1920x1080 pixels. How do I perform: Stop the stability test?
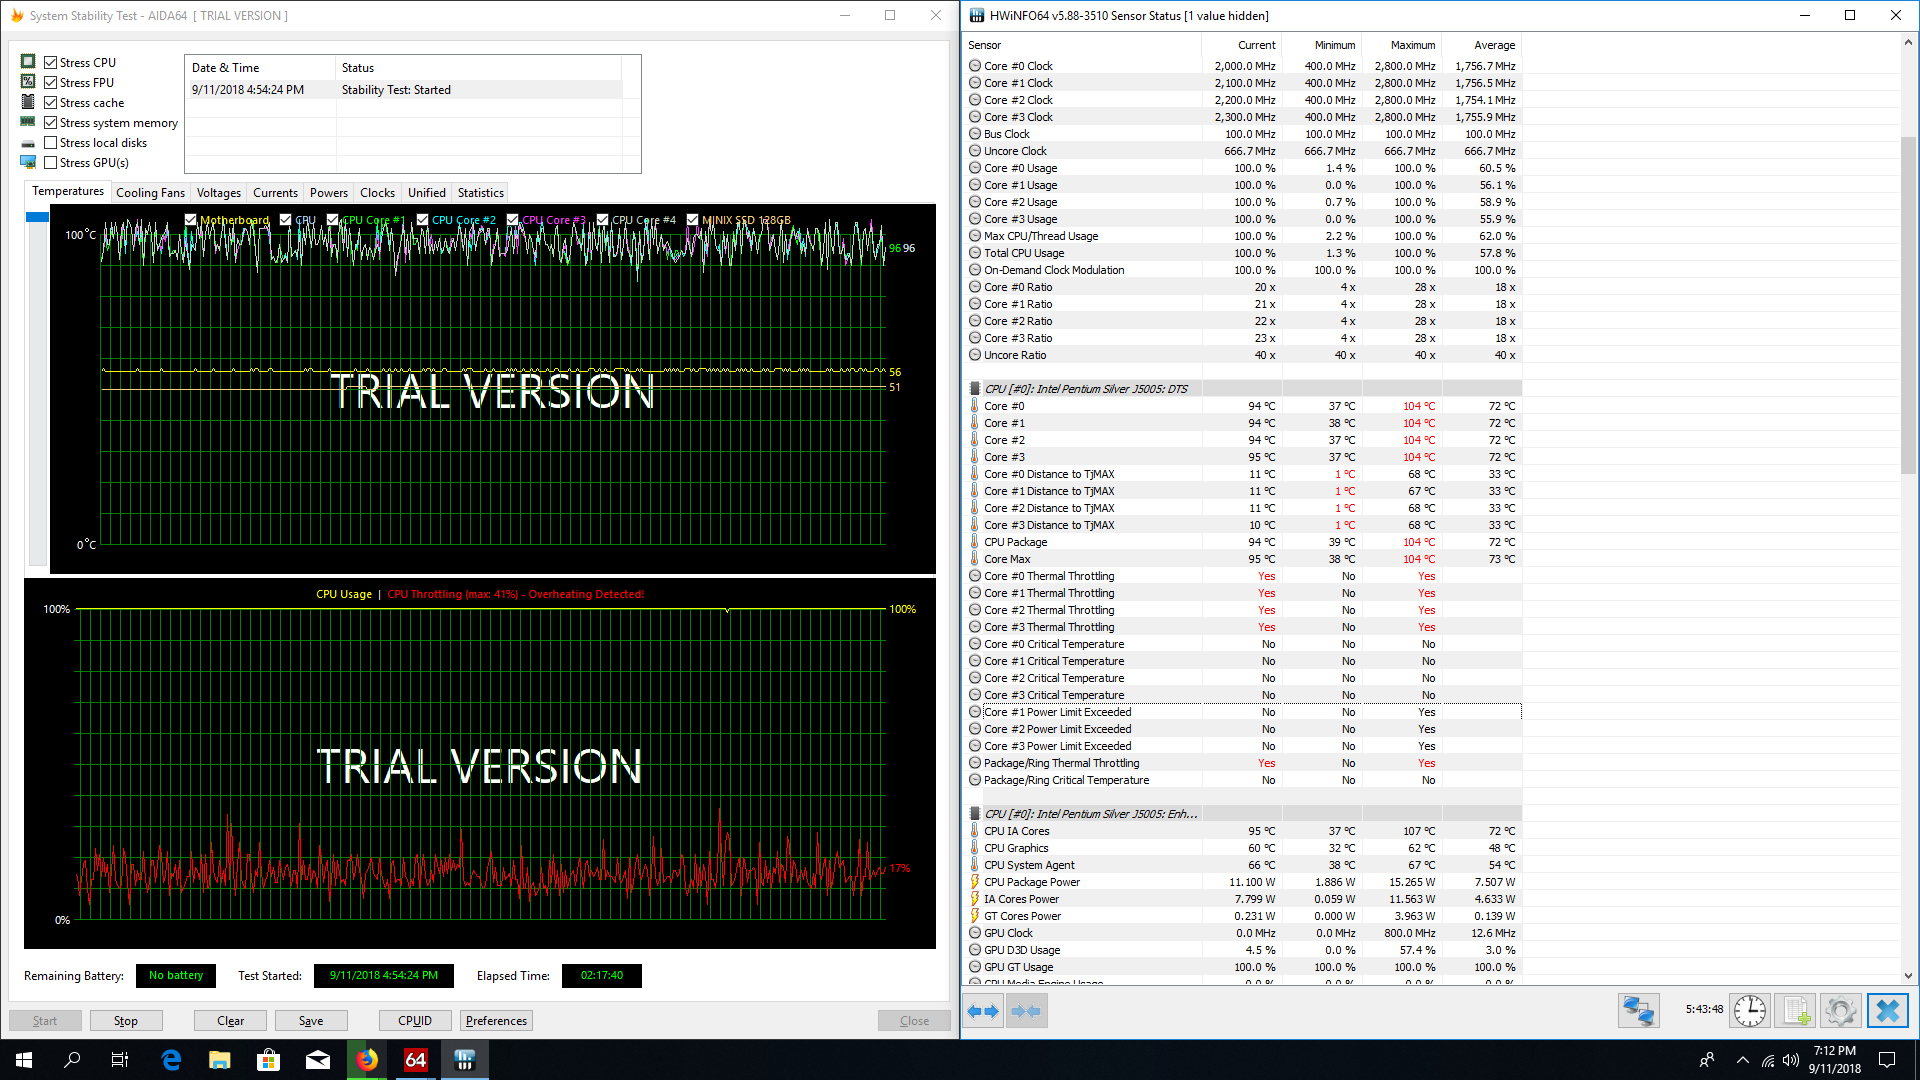pyautogui.click(x=126, y=1020)
